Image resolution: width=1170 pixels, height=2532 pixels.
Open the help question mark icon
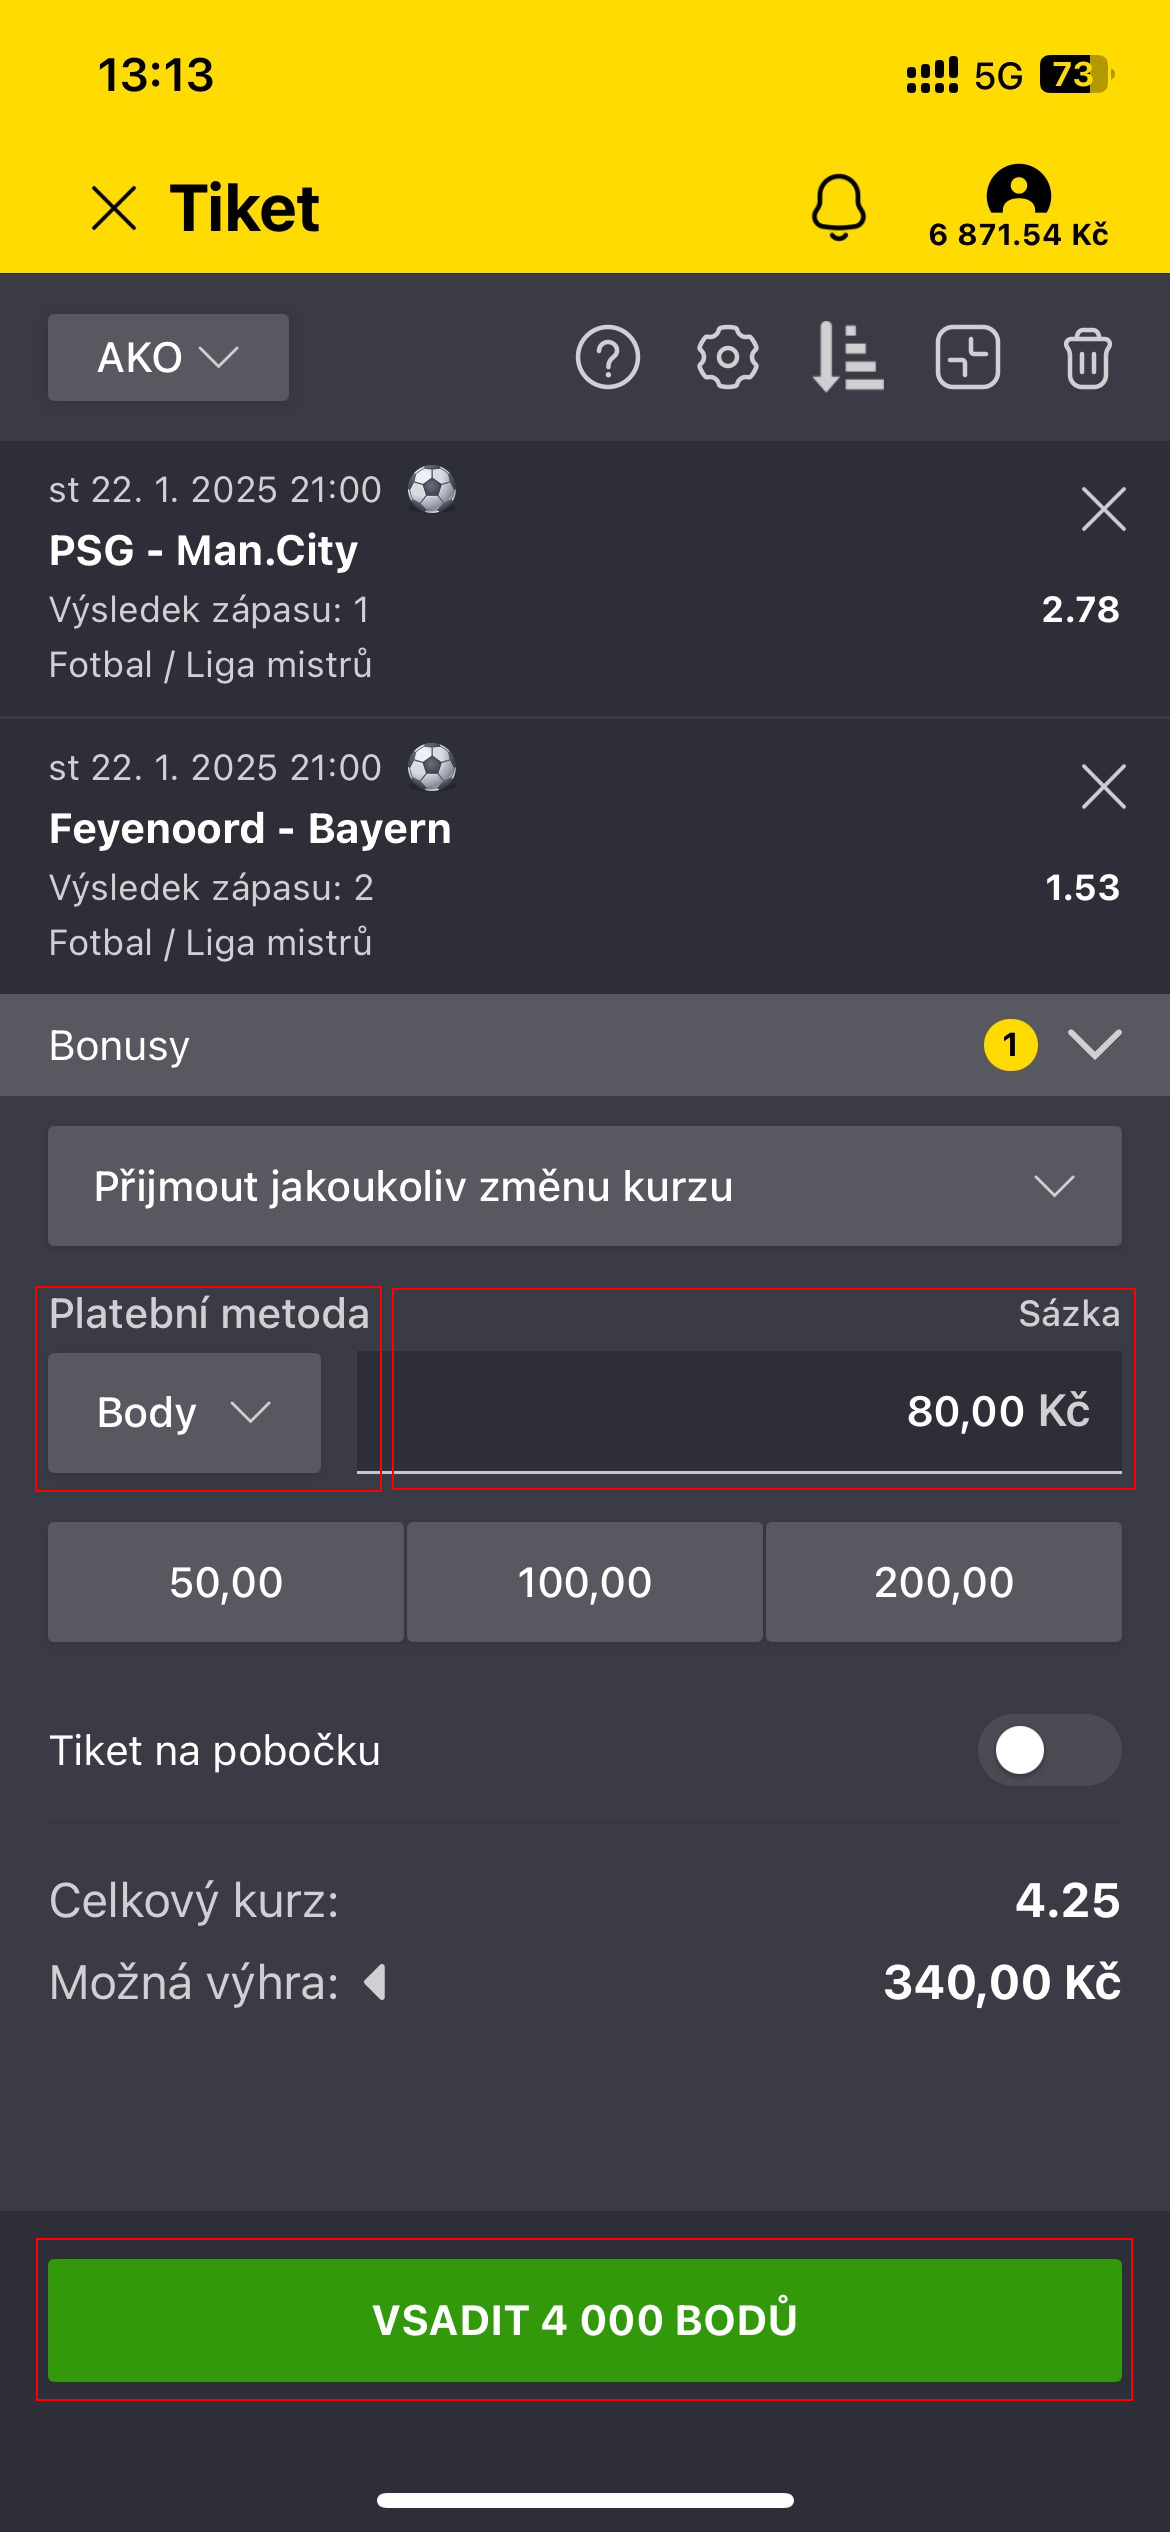[x=608, y=357]
